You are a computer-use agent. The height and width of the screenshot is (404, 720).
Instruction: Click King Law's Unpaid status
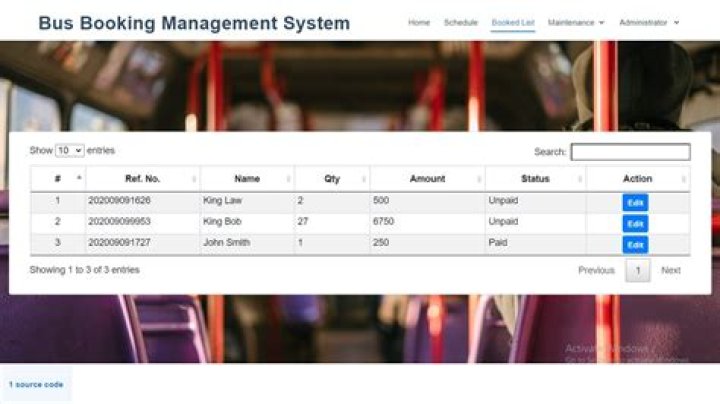[503, 200]
